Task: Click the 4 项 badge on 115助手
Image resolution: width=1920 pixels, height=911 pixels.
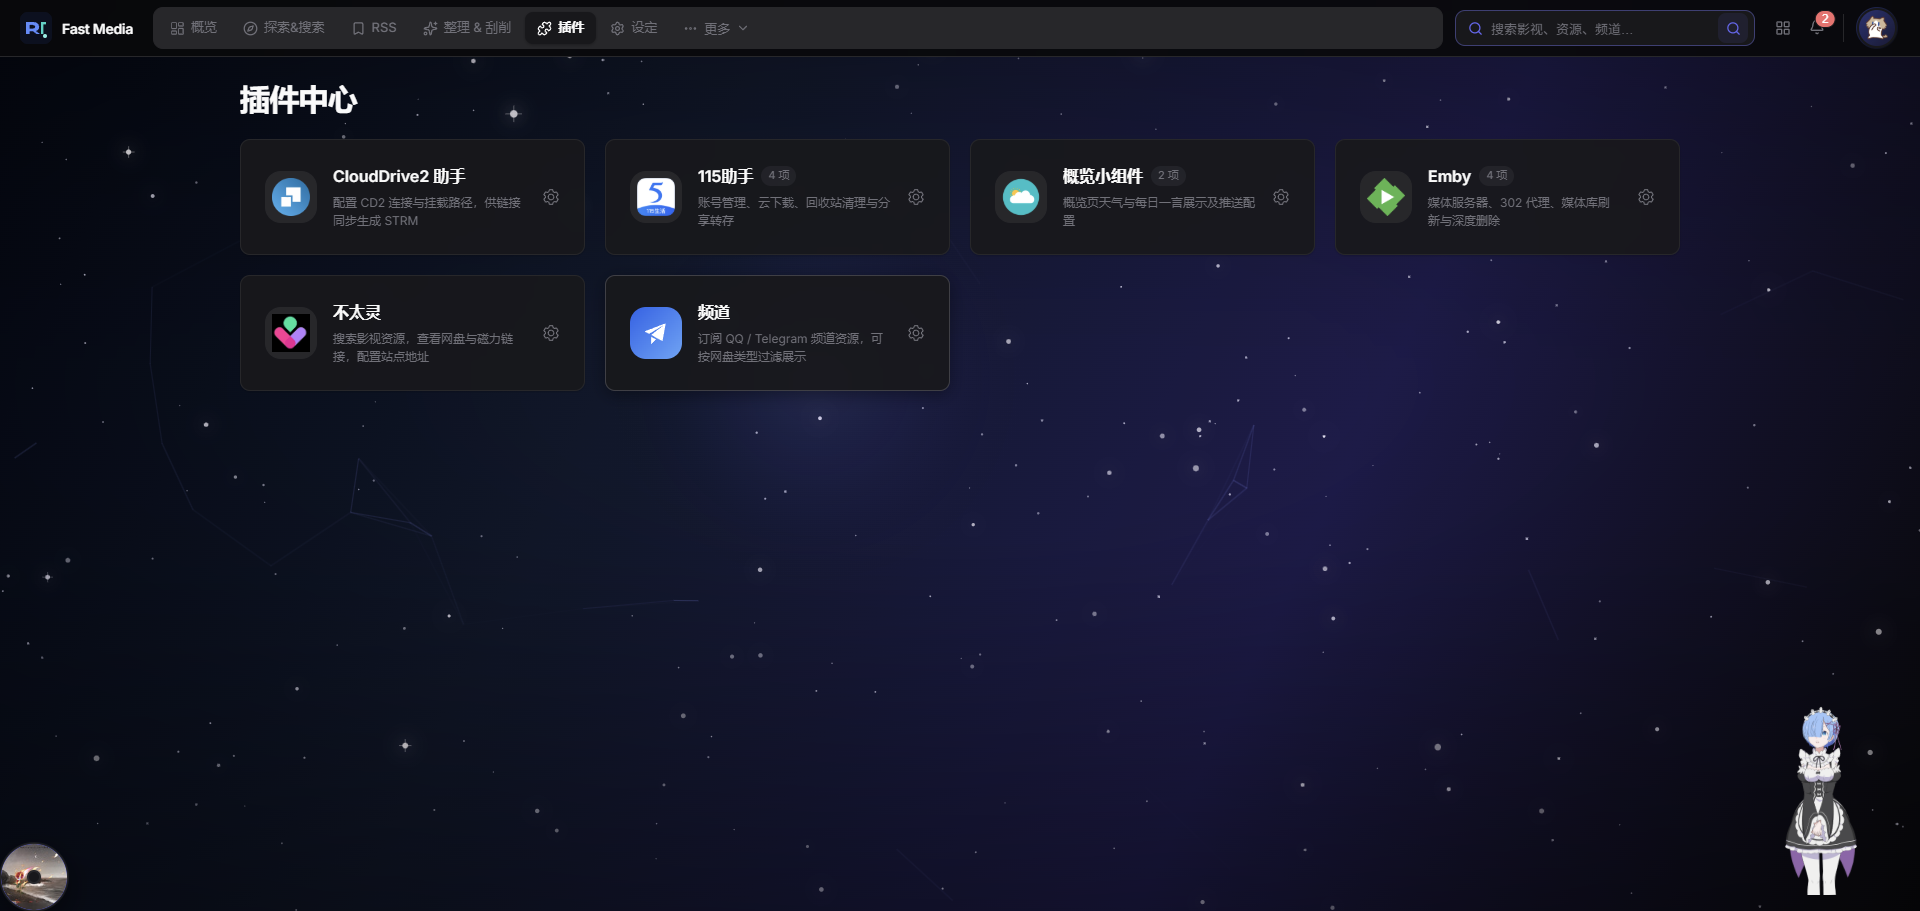Action: click(779, 175)
